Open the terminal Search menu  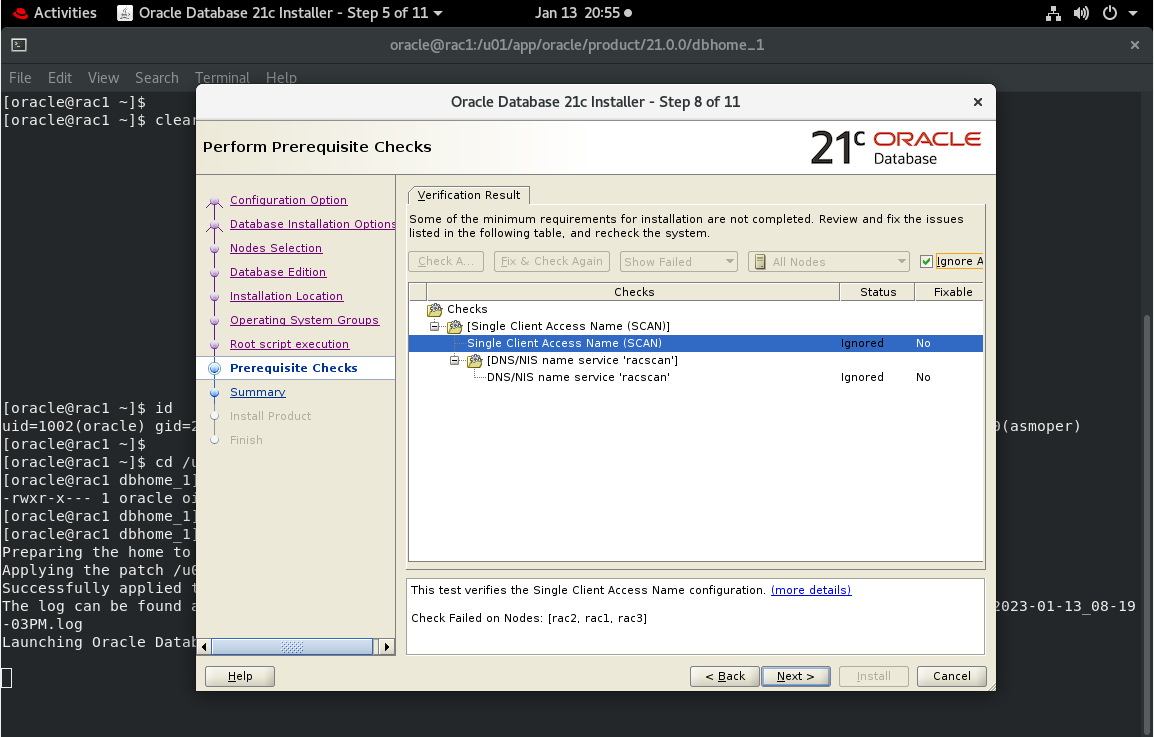pos(157,77)
